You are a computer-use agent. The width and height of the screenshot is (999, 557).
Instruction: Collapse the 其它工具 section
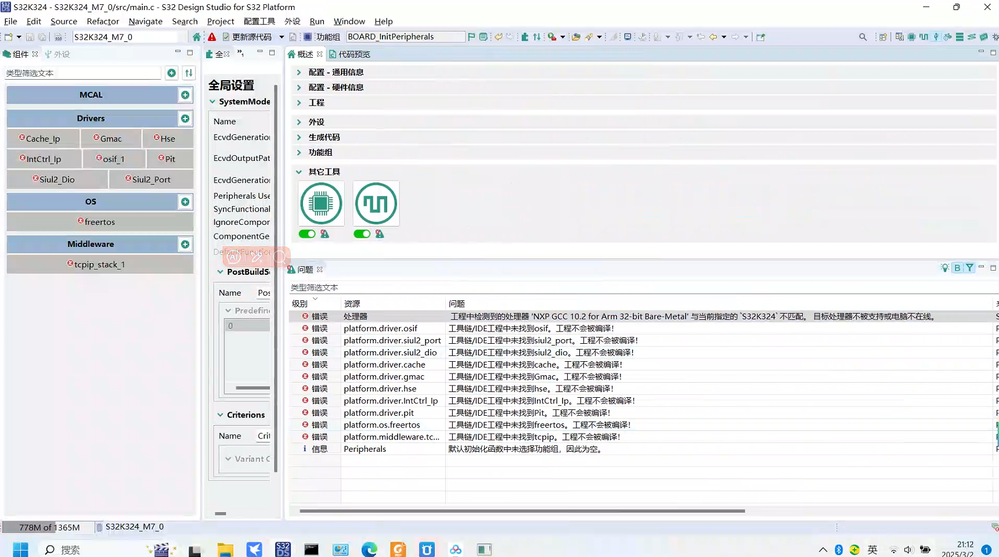pyautogui.click(x=298, y=171)
